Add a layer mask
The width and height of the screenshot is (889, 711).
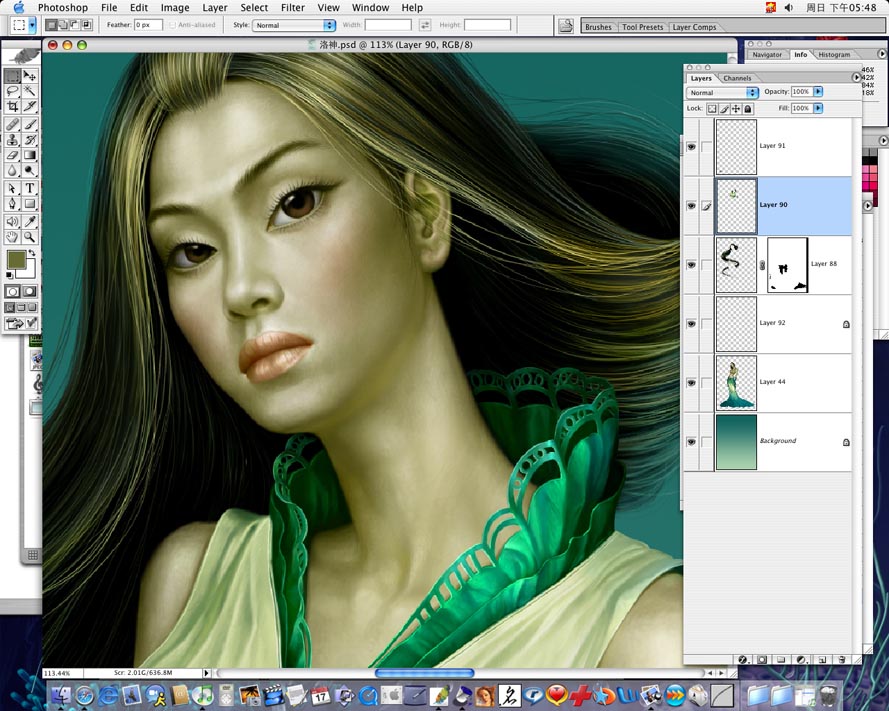[762, 659]
